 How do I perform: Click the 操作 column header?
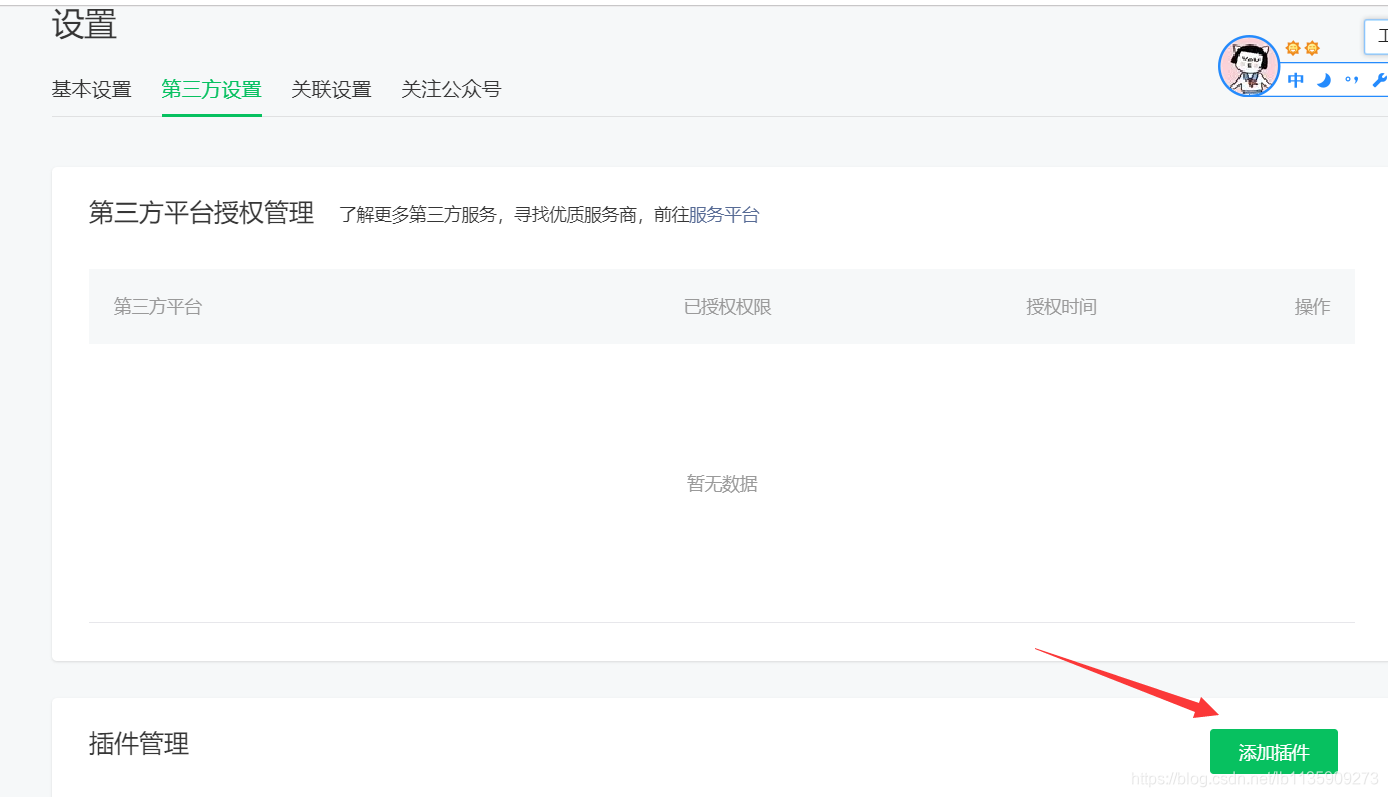1312,306
